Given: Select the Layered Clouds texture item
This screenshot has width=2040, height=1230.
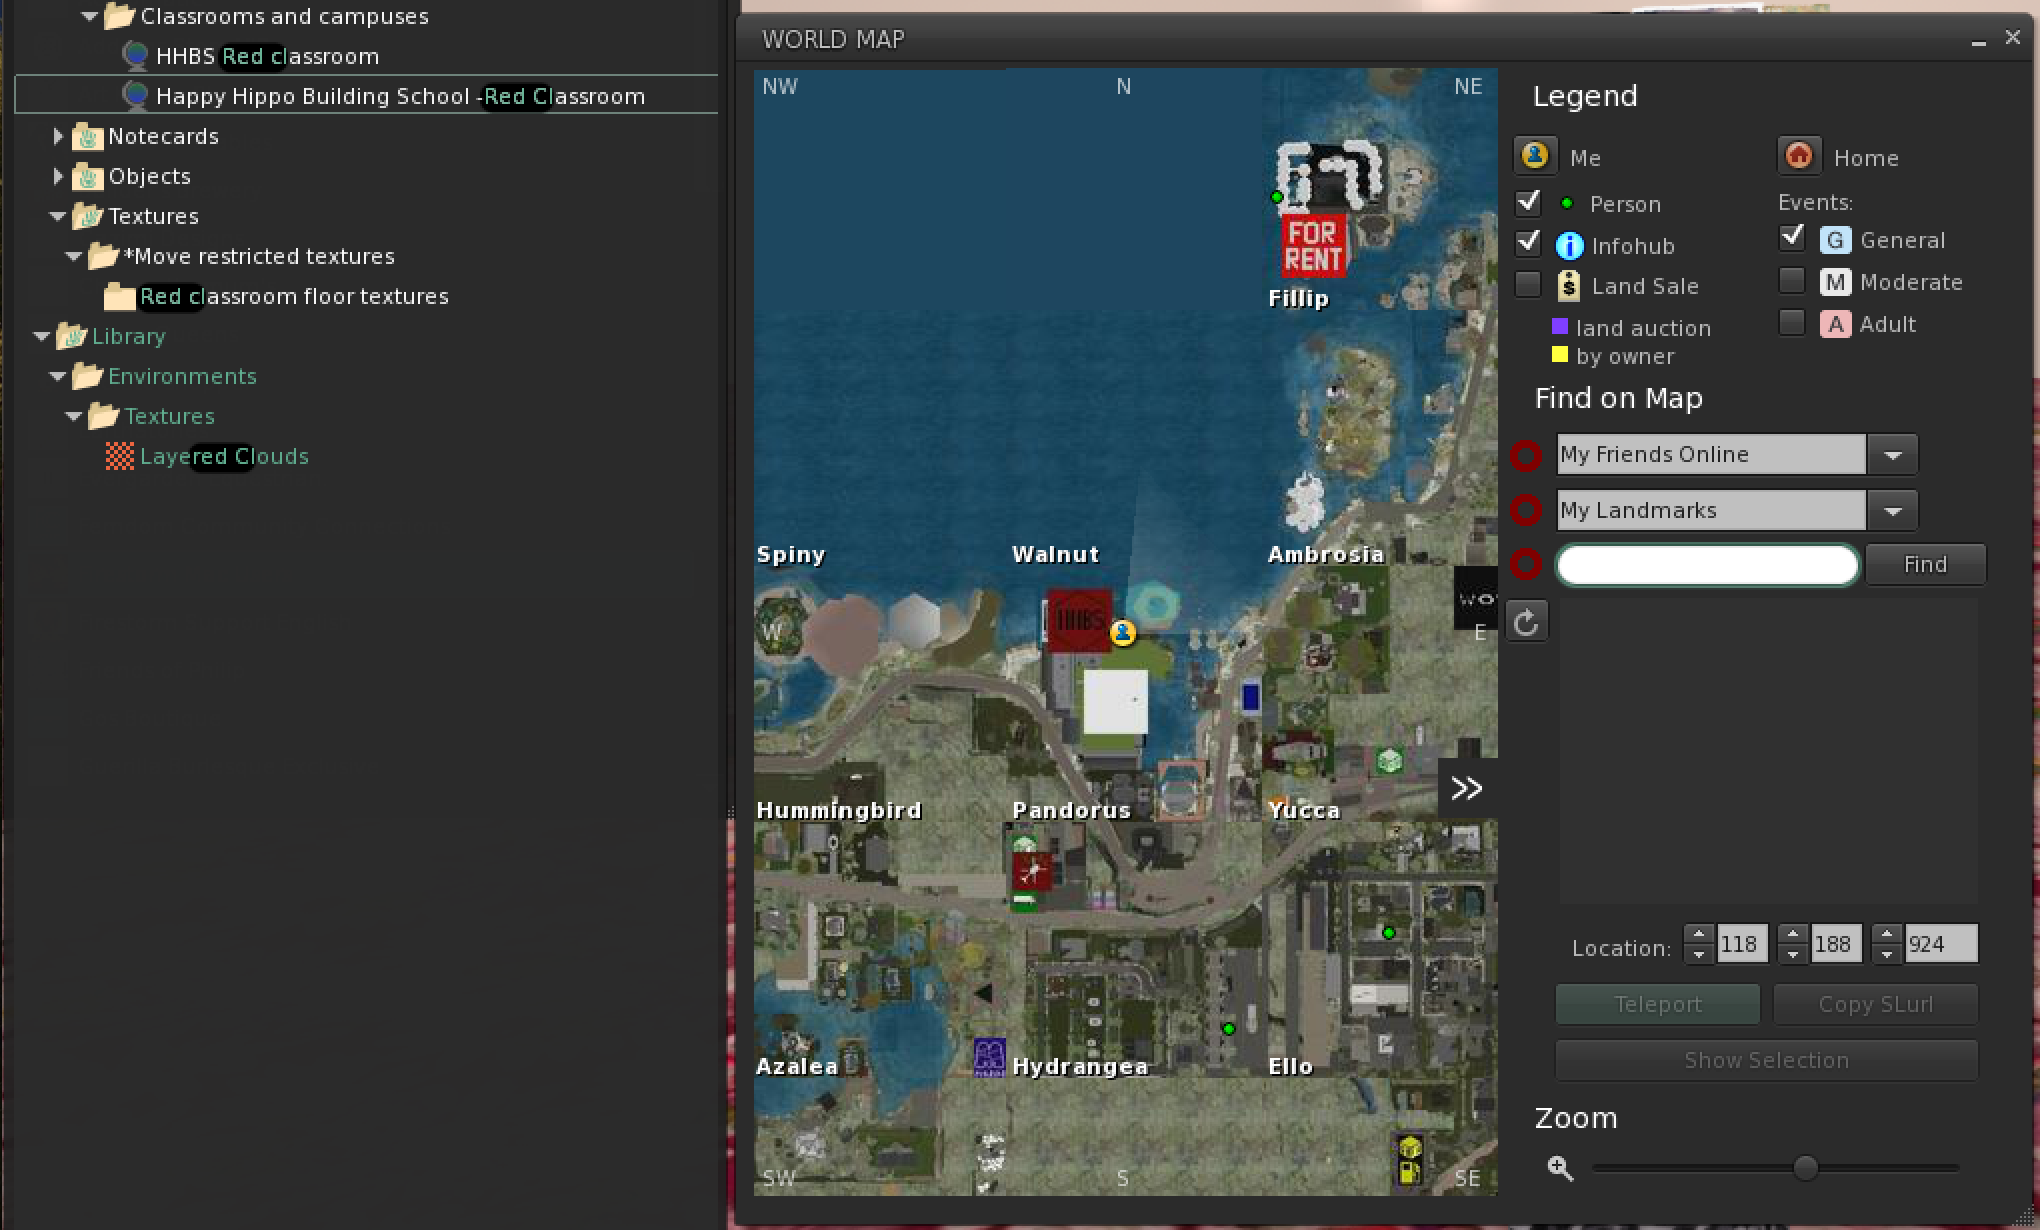Looking at the screenshot, I should (x=224, y=456).
